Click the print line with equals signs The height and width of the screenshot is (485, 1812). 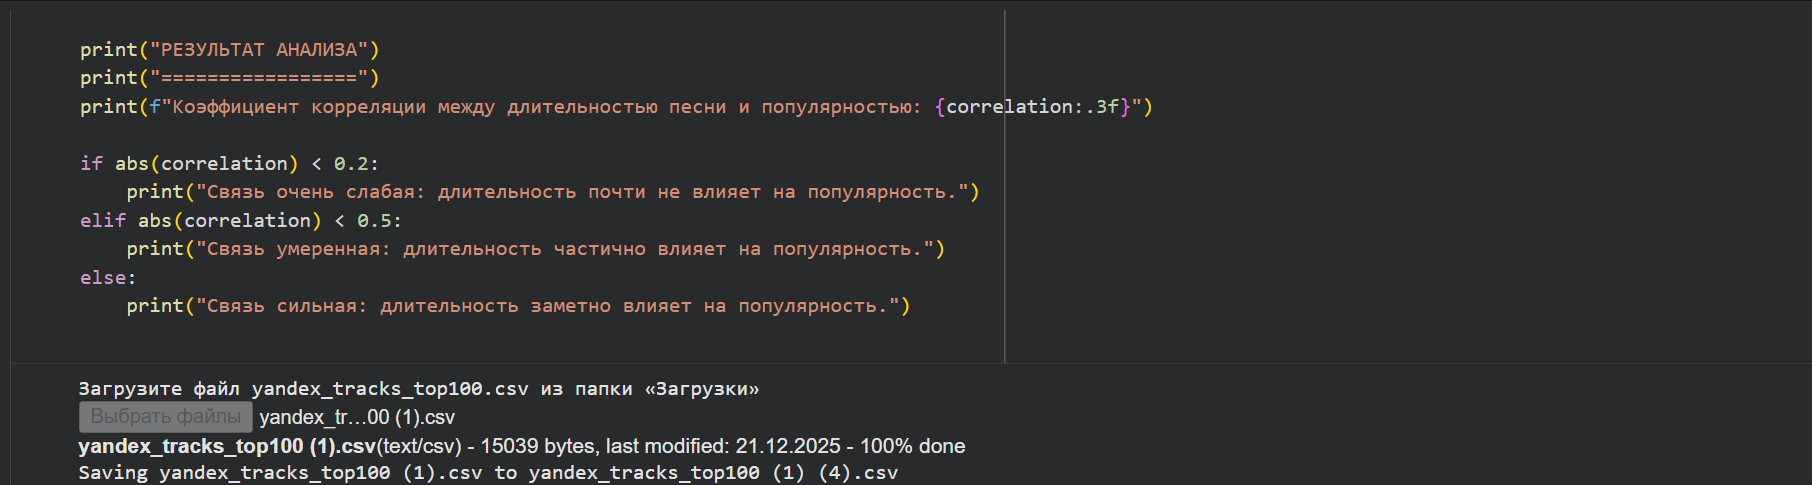[x=230, y=78]
